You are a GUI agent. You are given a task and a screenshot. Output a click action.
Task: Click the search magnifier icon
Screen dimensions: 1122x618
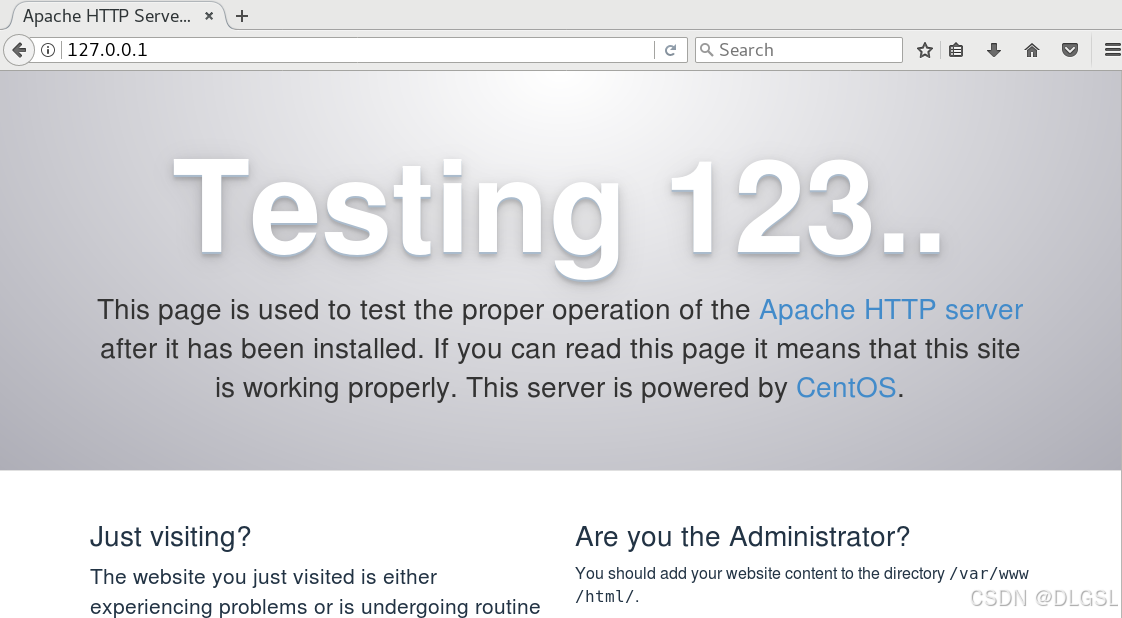point(706,50)
